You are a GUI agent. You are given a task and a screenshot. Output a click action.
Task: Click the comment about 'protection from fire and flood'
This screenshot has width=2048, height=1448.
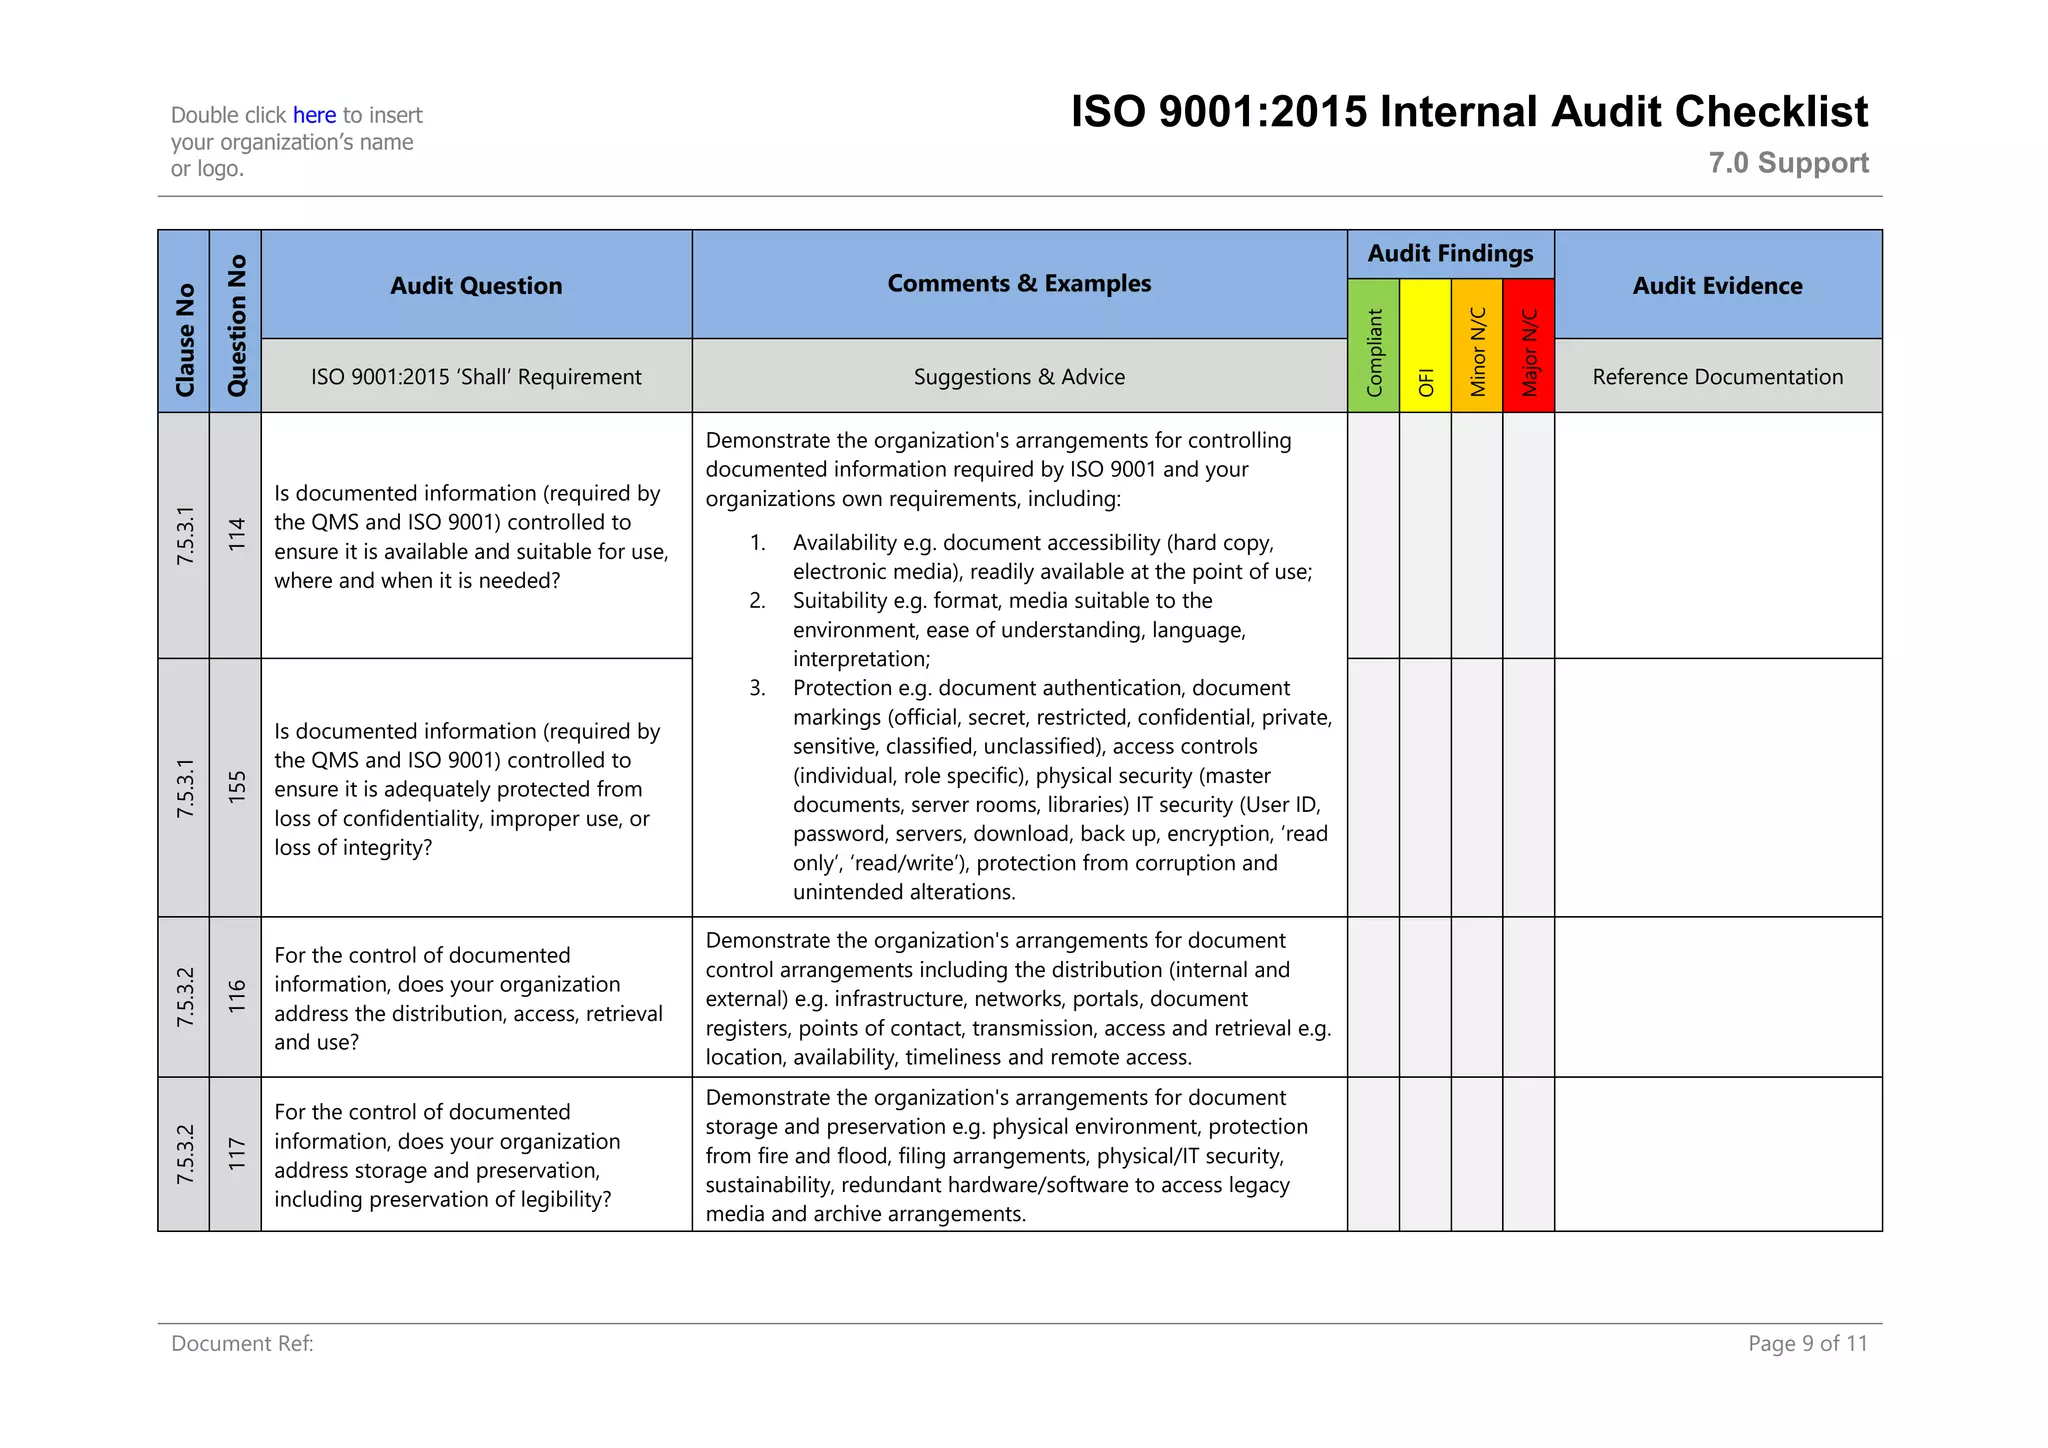point(1007,1155)
